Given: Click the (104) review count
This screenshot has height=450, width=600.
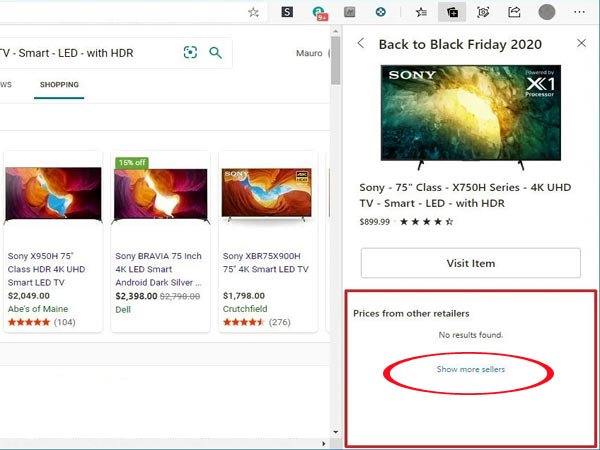Looking at the screenshot, I should (x=64, y=322).
